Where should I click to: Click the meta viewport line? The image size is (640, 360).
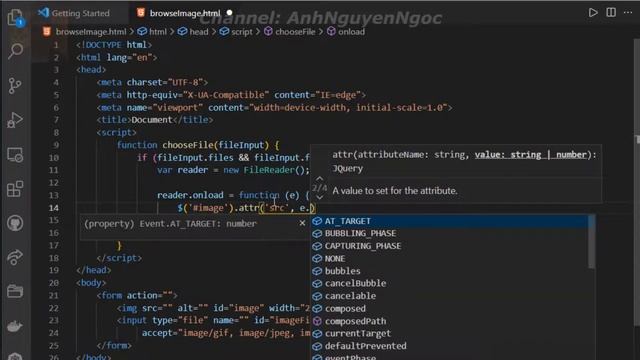274,108
